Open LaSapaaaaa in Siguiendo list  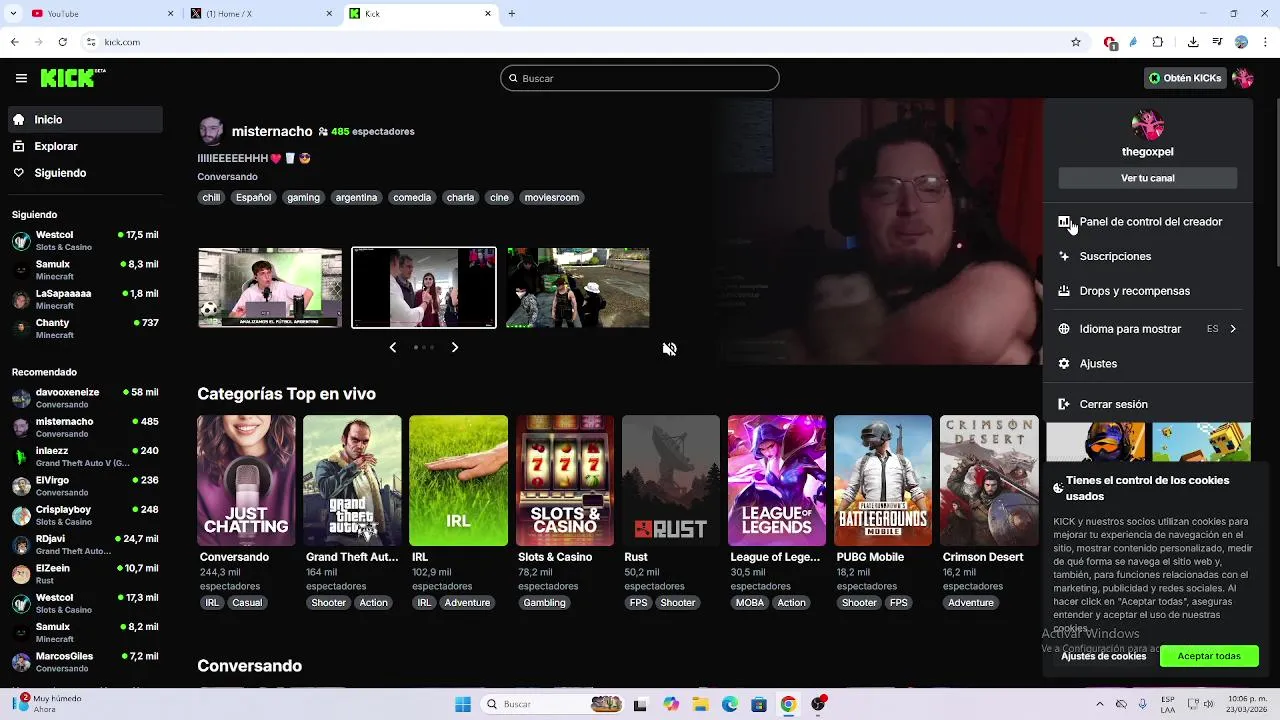[85, 299]
